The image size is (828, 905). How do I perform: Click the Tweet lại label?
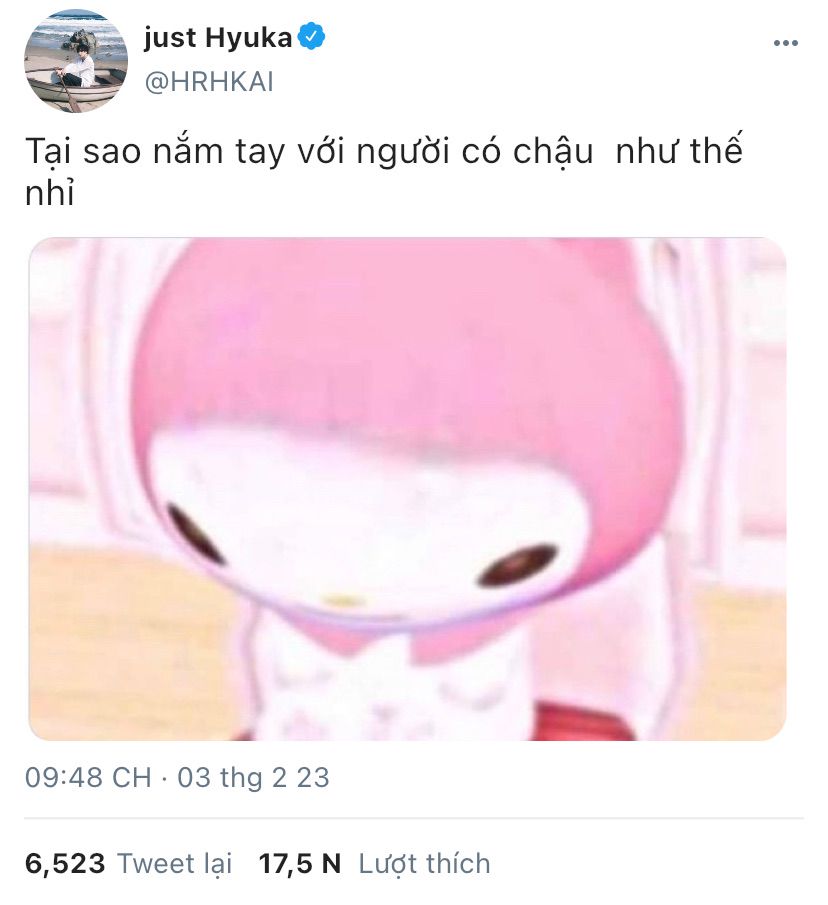point(175,863)
